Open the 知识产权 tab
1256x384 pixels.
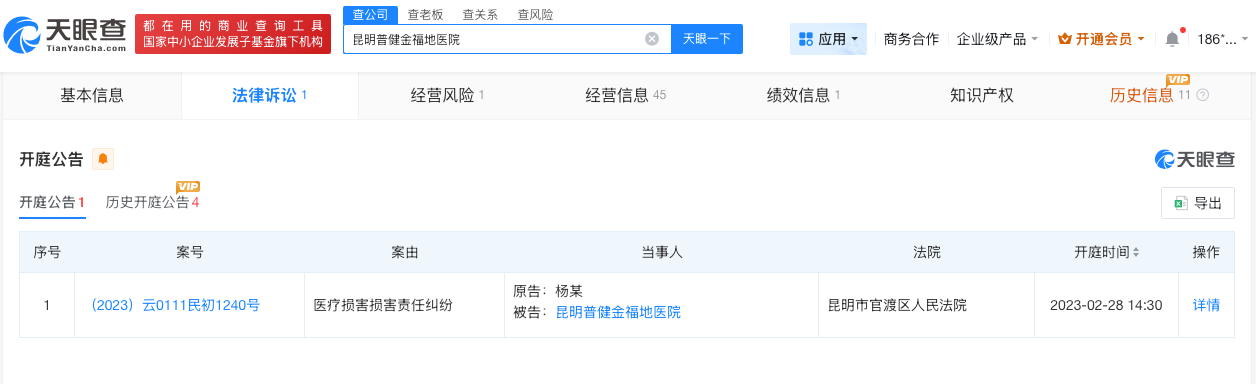(x=981, y=96)
